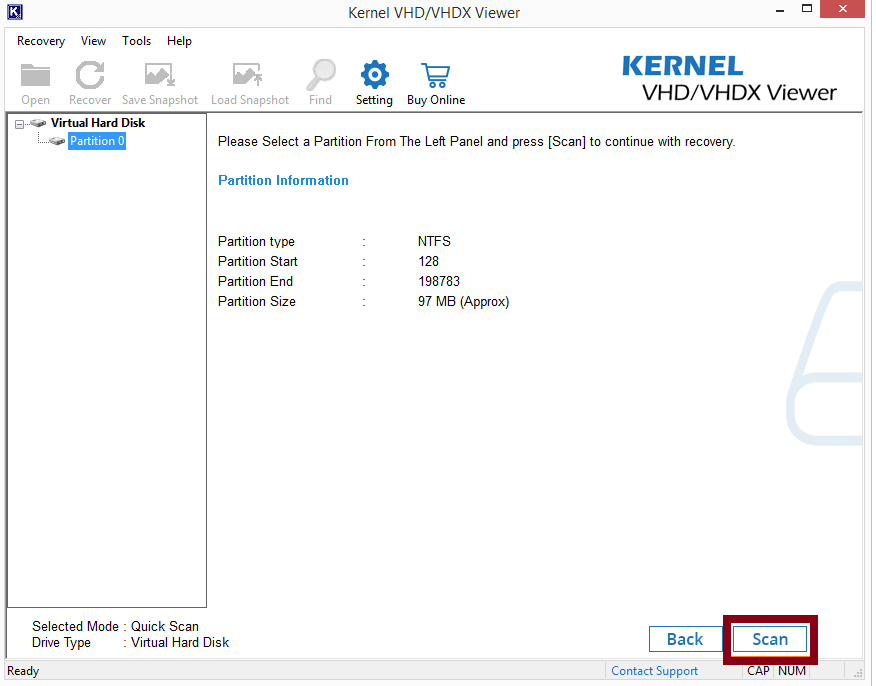
Task: Click the Kernel app icon in title bar
Action: pos(15,12)
